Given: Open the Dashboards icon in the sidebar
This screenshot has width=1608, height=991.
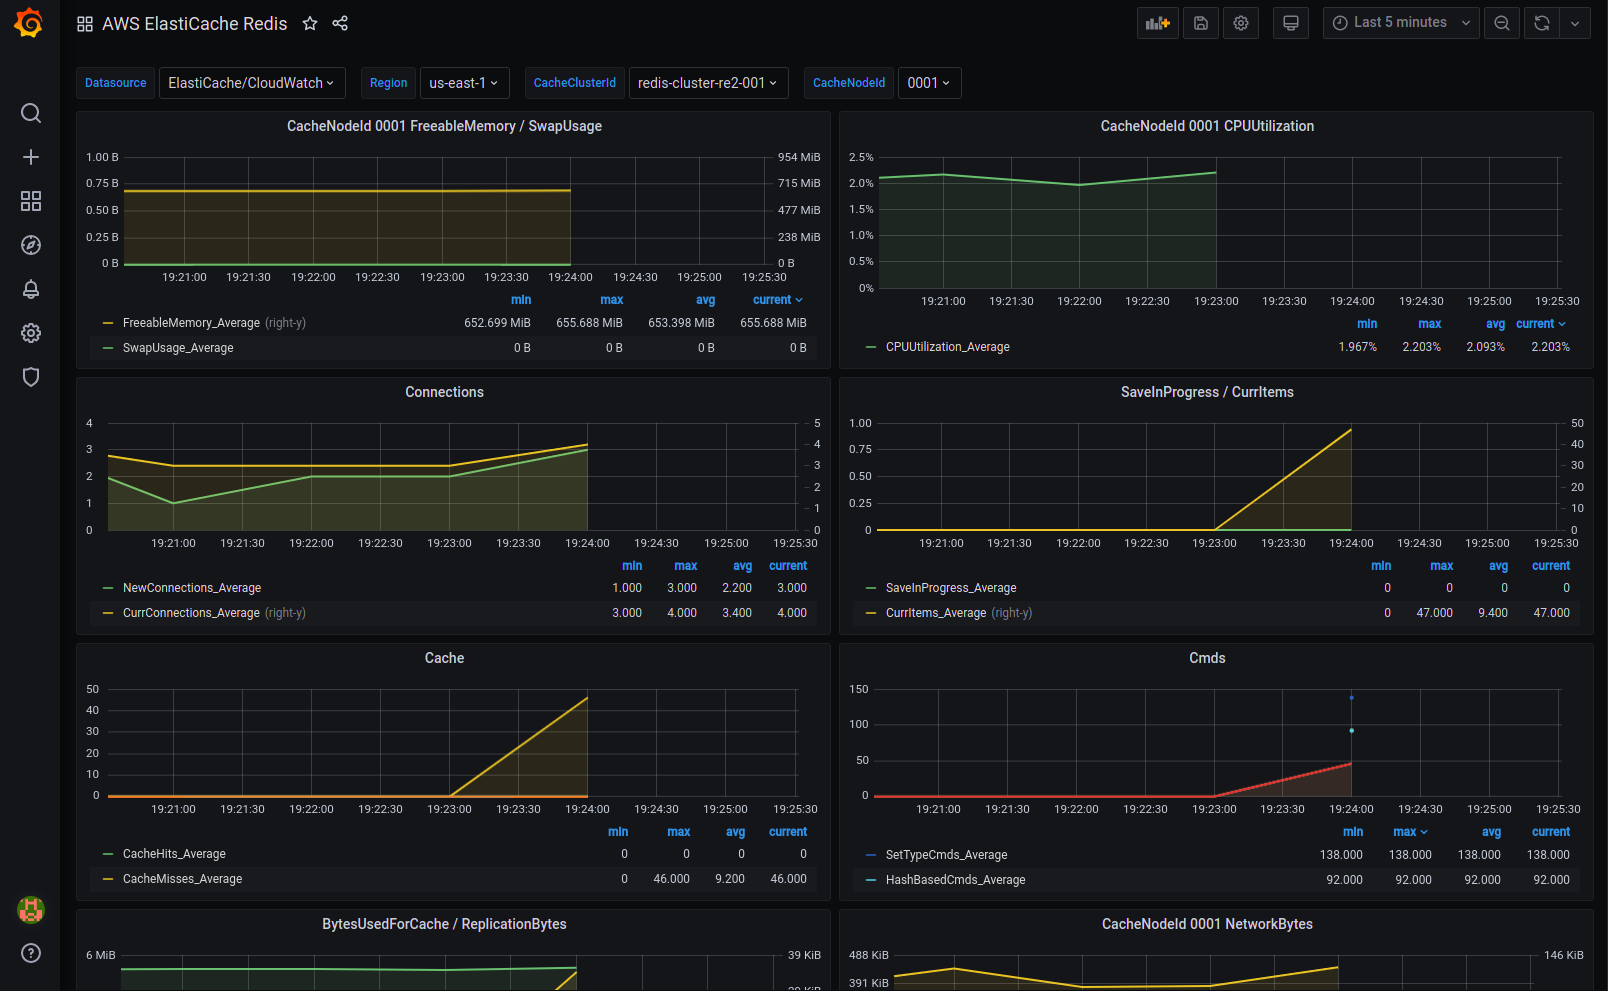Looking at the screenshot, I should pyautogui.click(x=31, y=201).
